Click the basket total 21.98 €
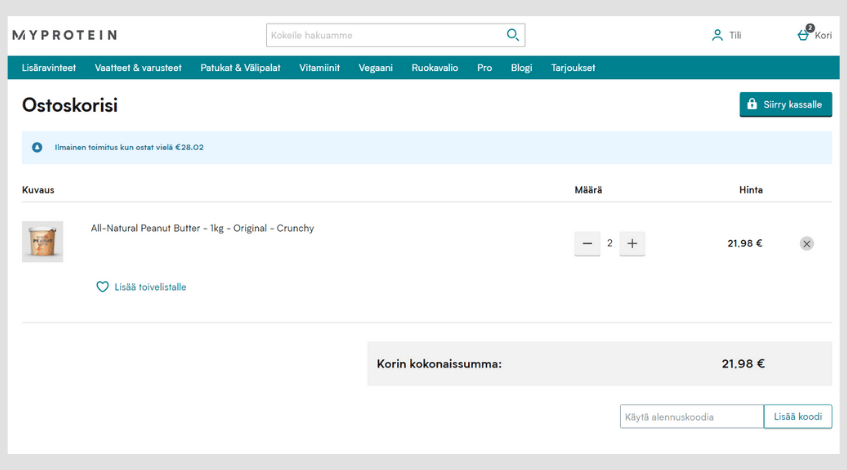 (x=743, y=364)
